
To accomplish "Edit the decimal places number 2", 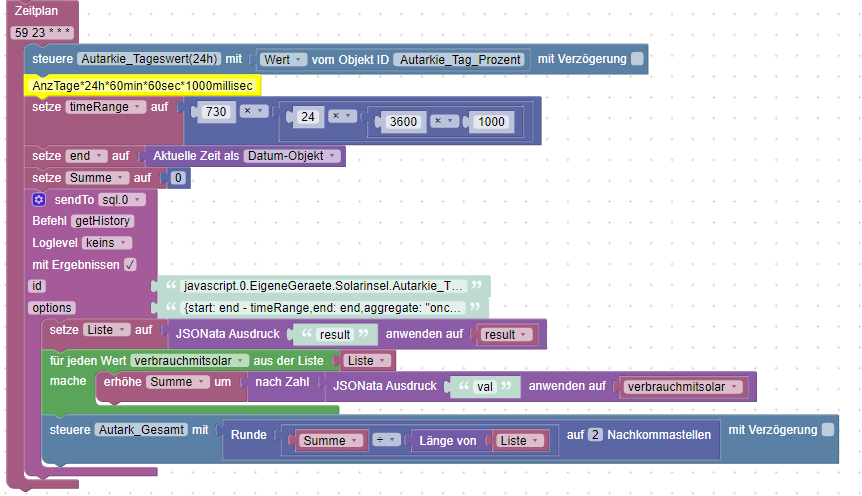I will 595,434.
